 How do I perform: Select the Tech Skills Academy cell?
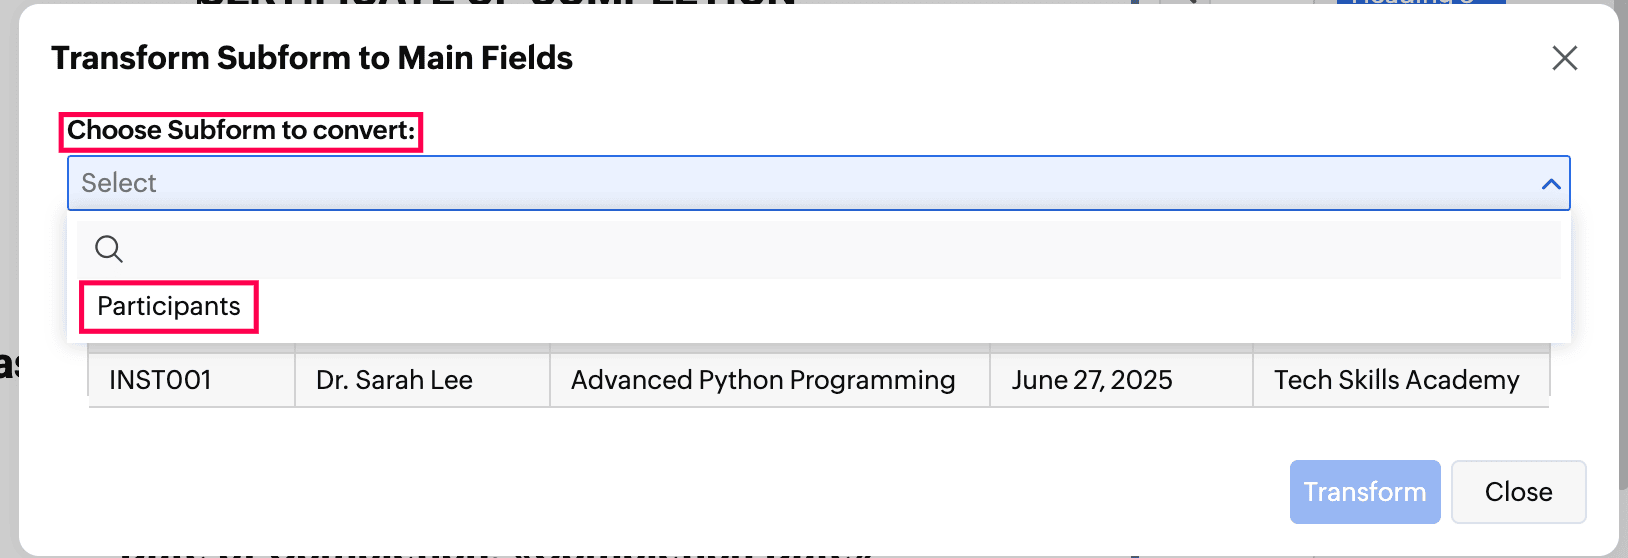click(1401, 380)
